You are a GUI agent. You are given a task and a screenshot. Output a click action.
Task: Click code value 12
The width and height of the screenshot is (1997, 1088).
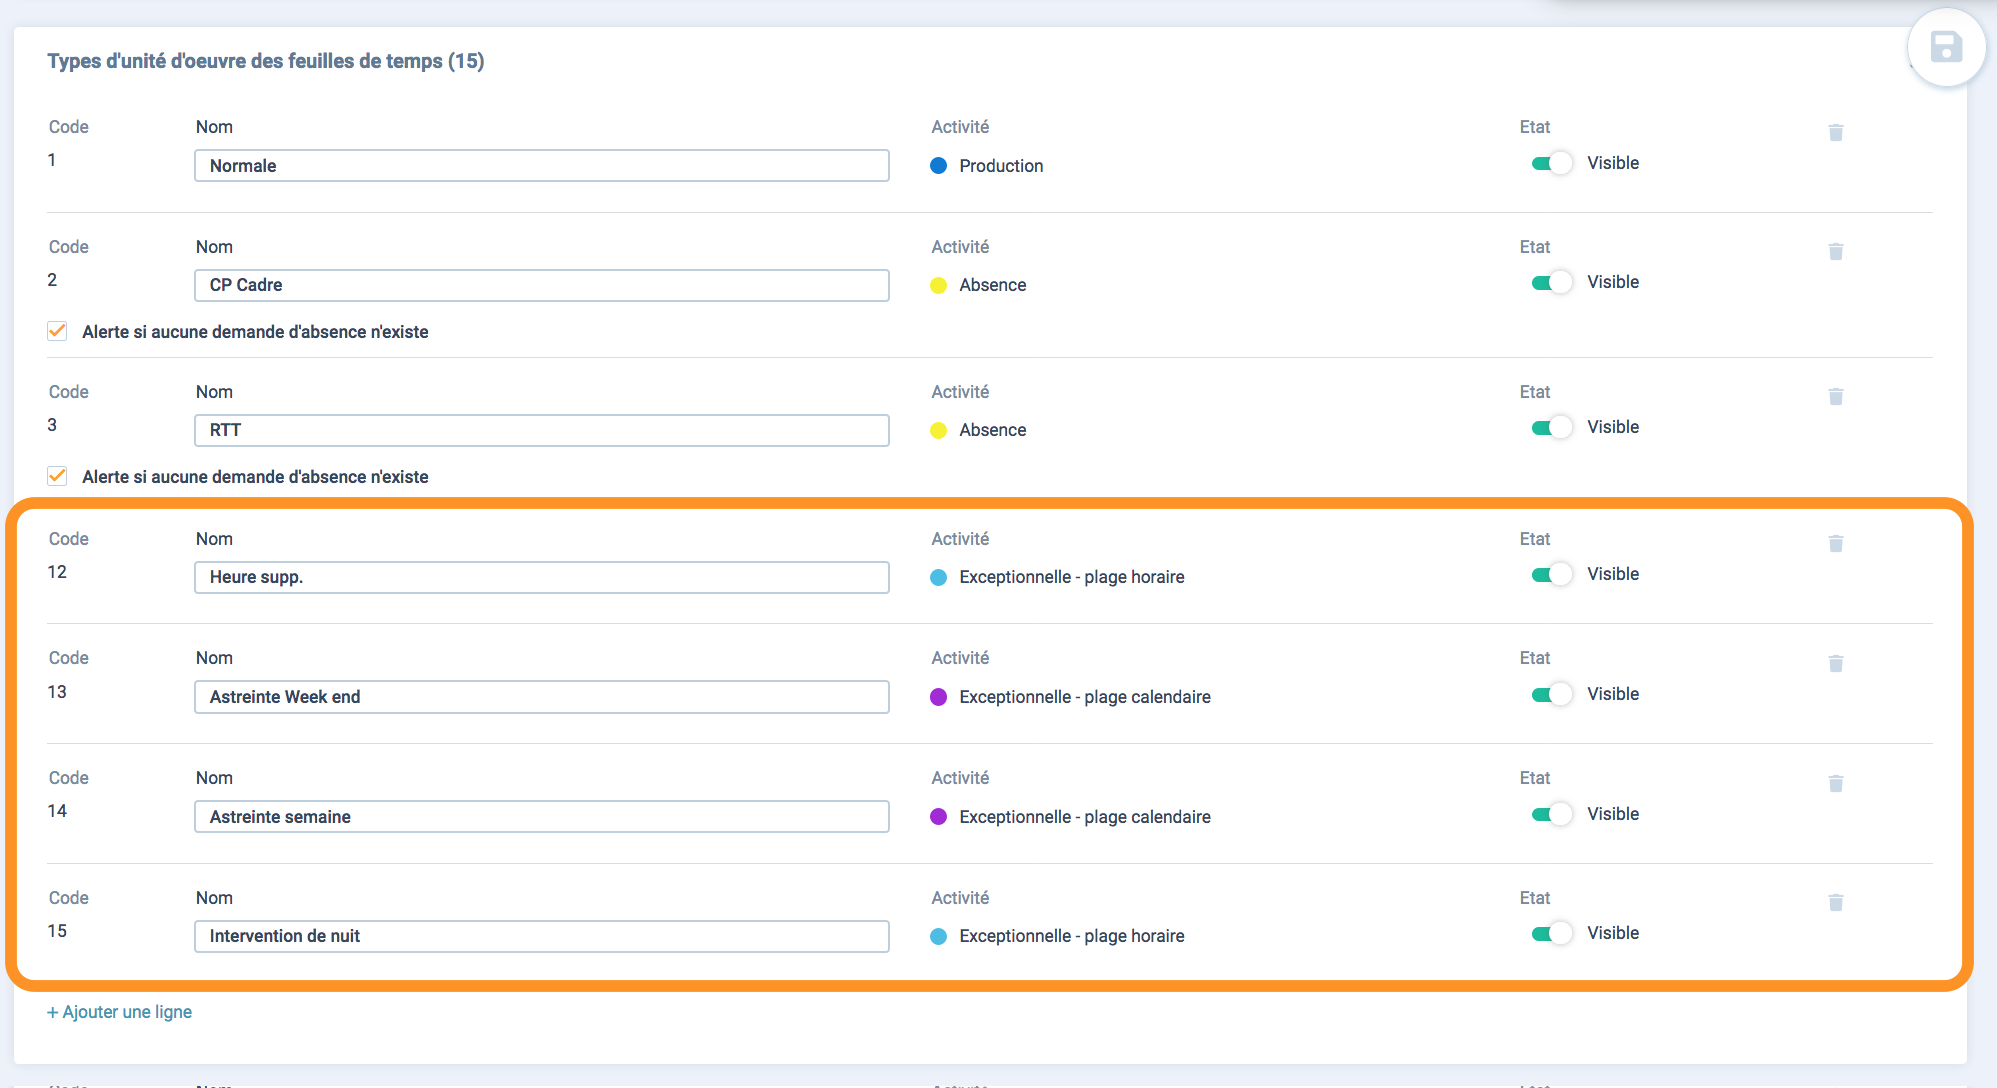click(57, 572)
